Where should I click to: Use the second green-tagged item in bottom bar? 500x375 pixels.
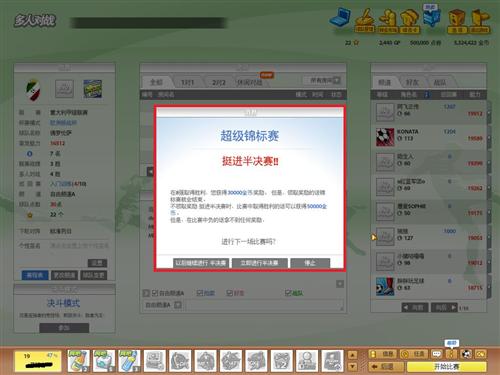click(104, 361)
